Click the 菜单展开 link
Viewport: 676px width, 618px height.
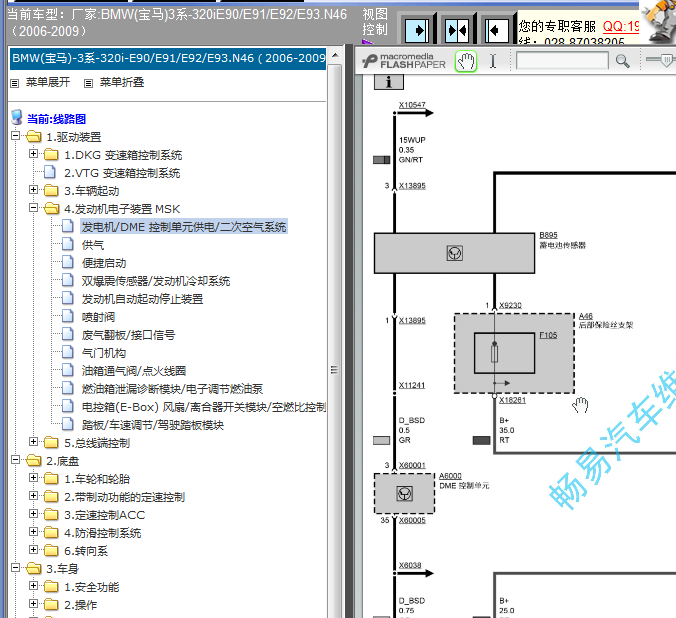(48, 82)
